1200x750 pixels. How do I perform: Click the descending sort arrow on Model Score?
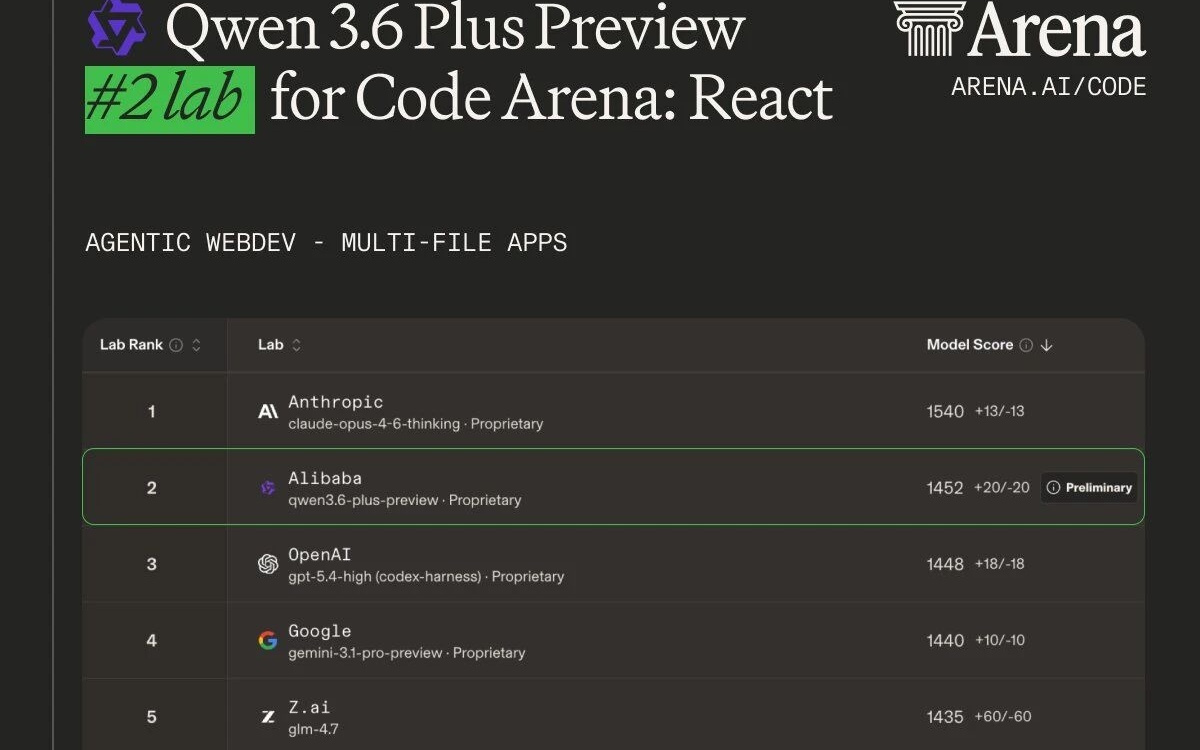tap(1046, 345)
